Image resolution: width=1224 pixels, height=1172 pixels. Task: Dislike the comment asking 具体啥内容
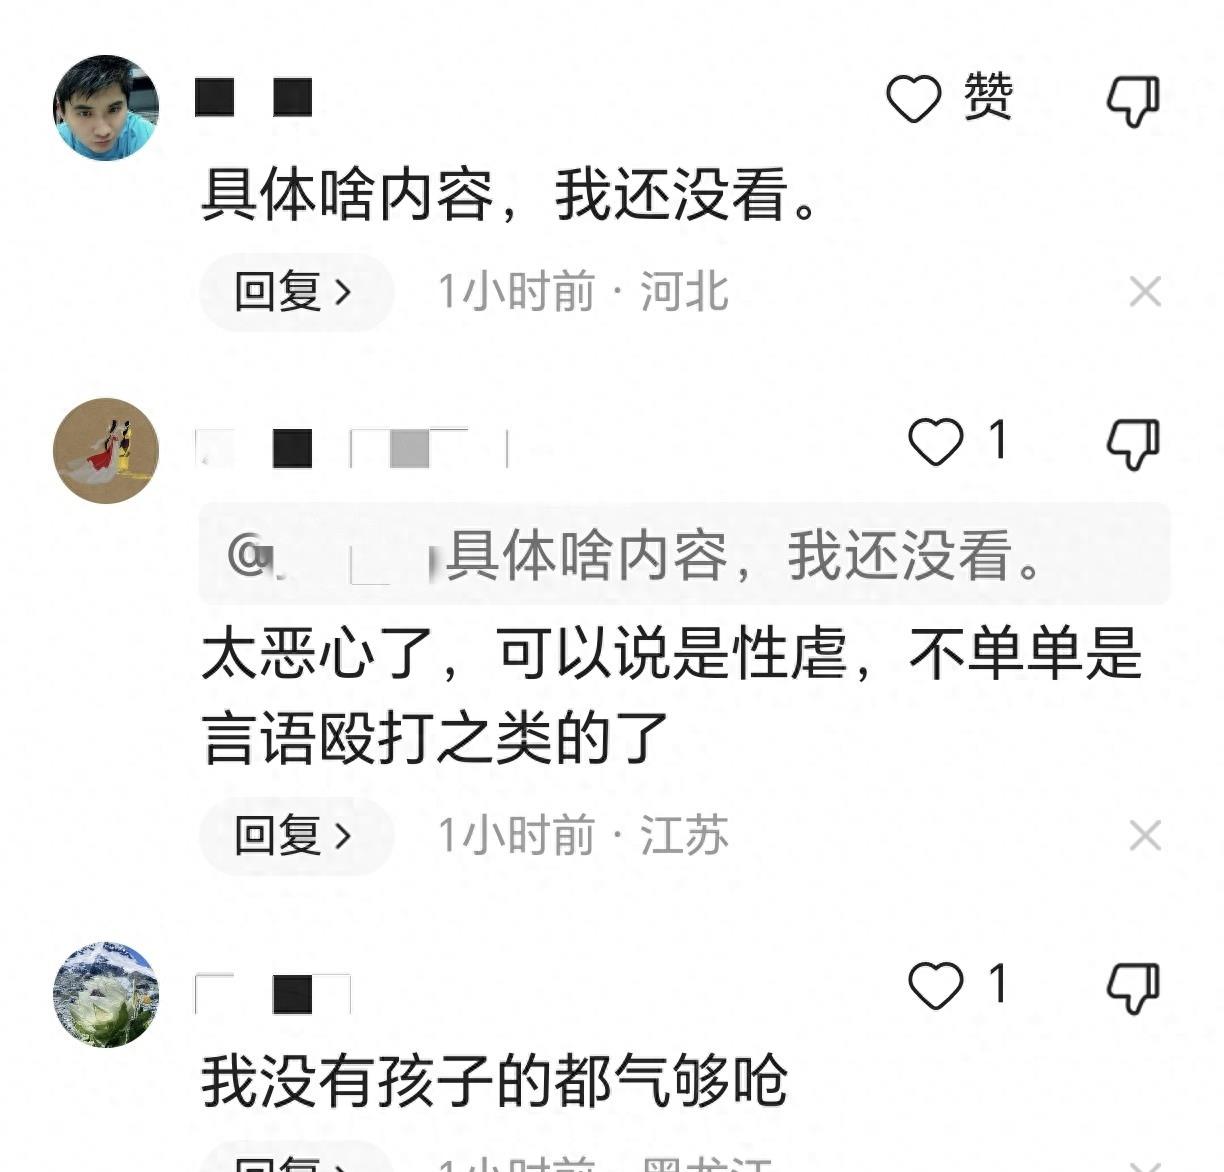tap(1132, 100)
